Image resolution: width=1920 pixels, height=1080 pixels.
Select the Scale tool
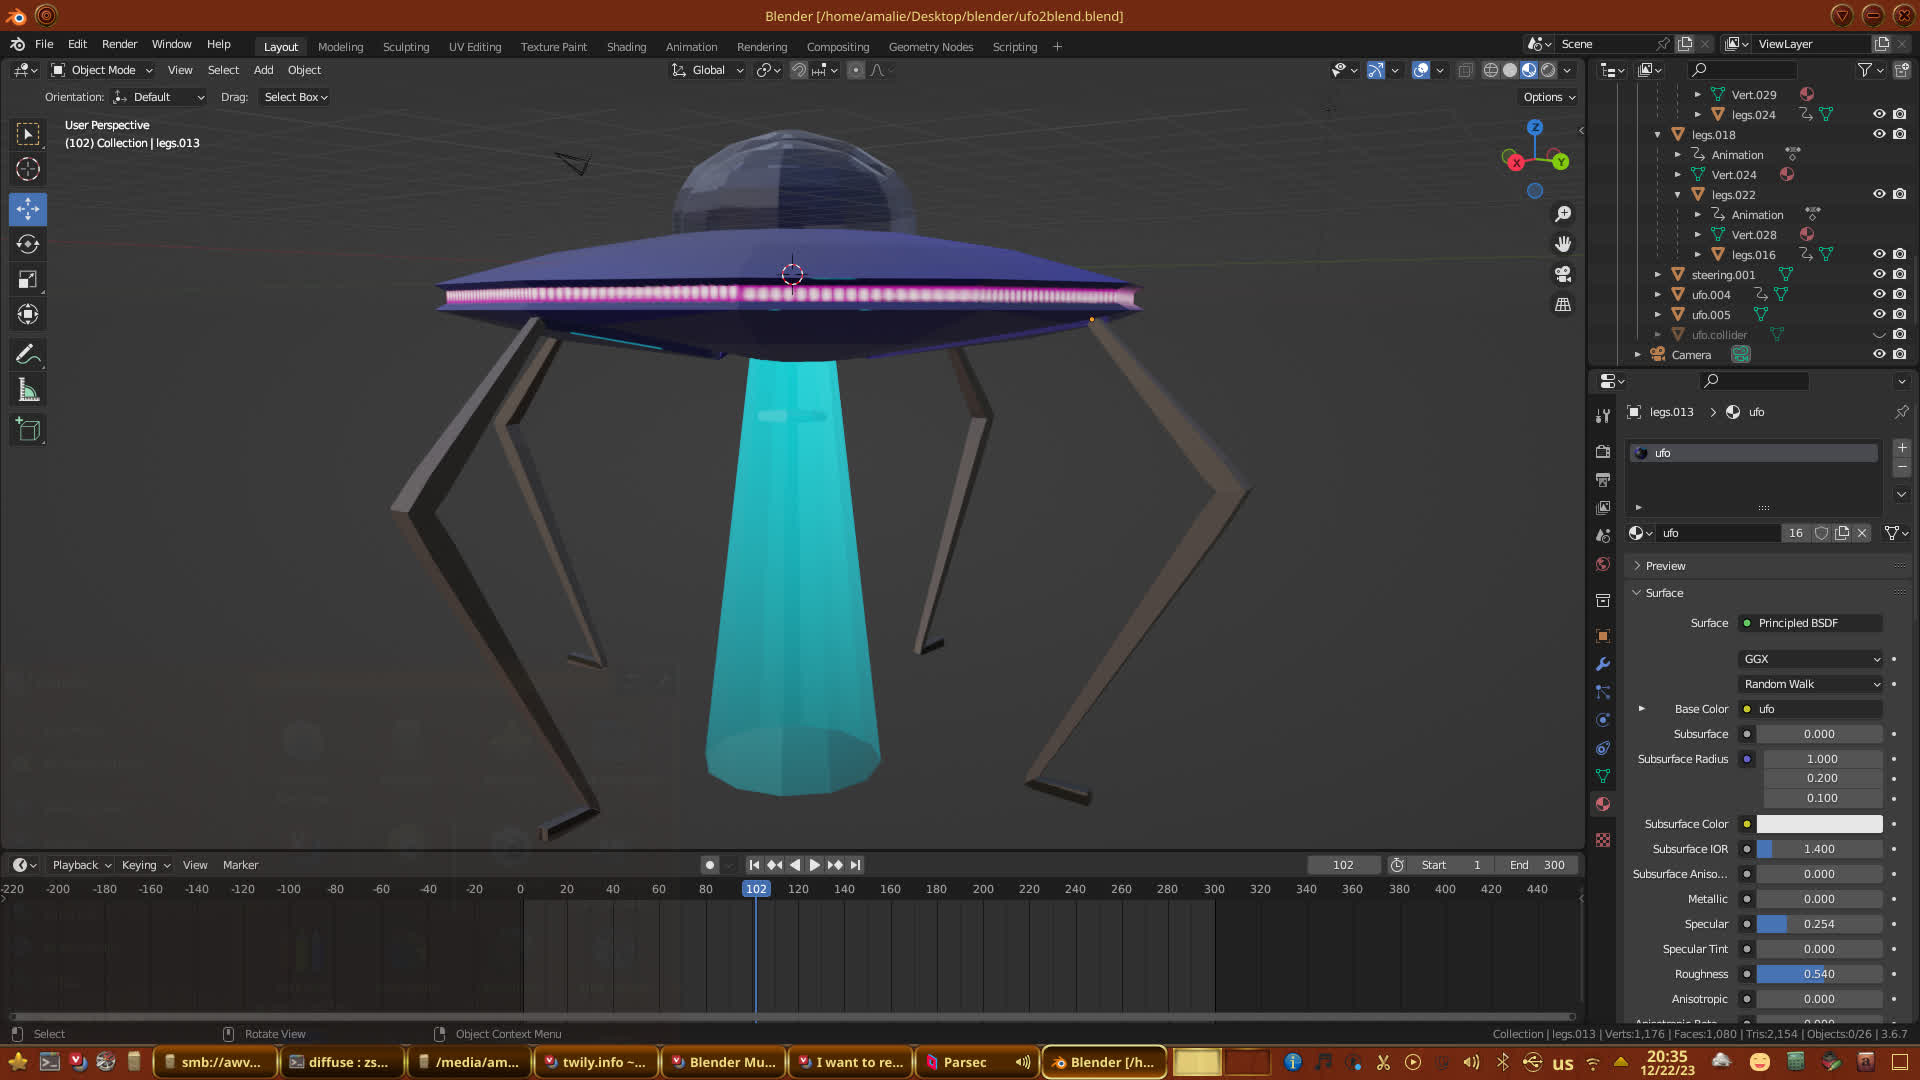pos(28,280)
